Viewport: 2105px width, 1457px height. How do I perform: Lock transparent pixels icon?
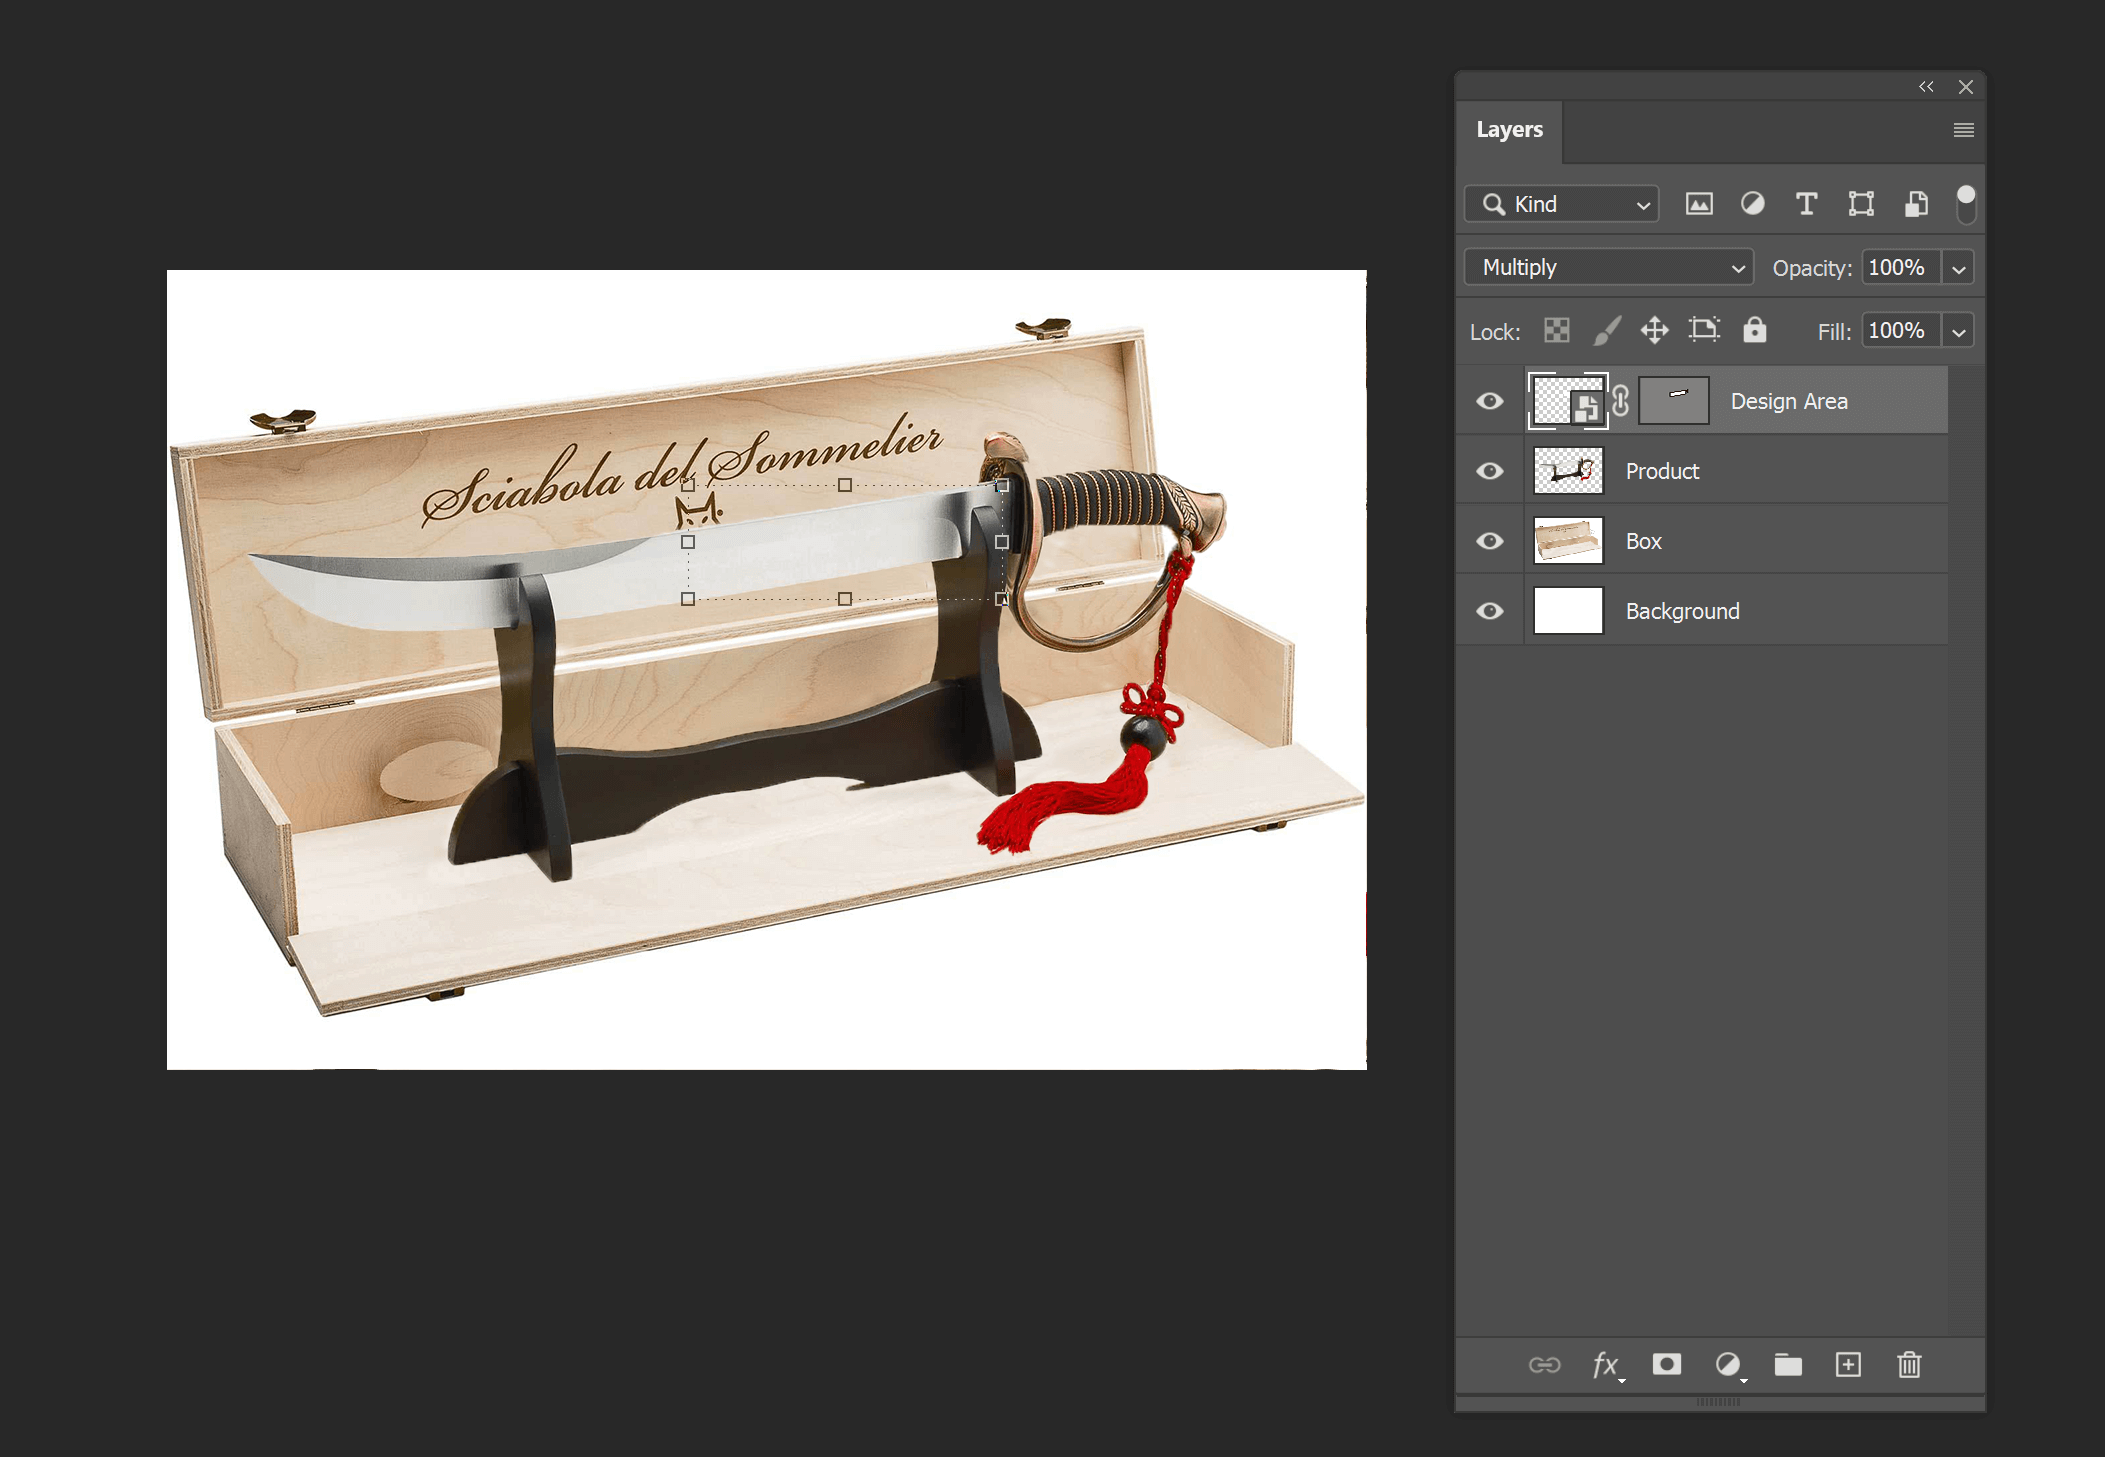click(x=1557, y=331)
